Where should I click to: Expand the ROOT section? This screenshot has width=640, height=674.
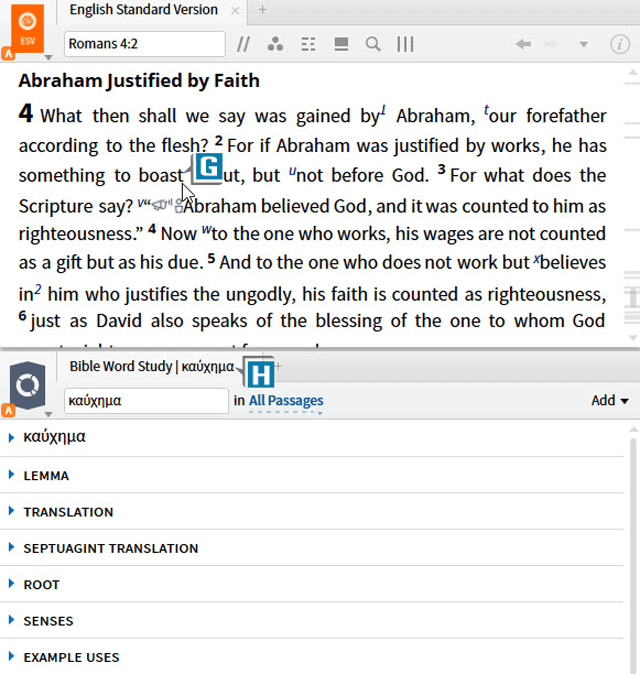tap(11, 583)
